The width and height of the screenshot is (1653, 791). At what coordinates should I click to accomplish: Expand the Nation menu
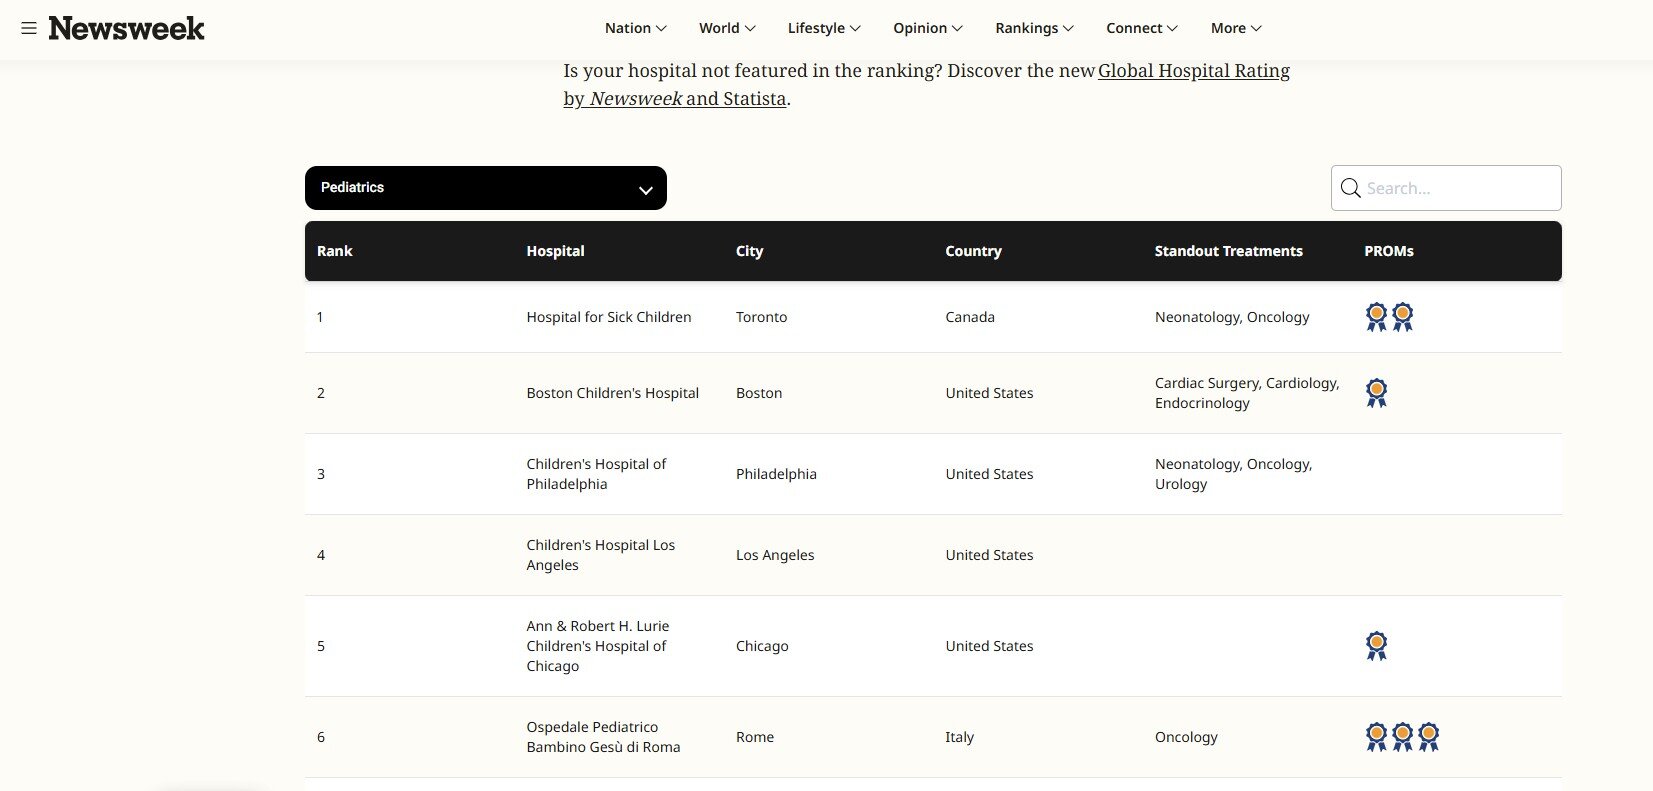[635, 28]
